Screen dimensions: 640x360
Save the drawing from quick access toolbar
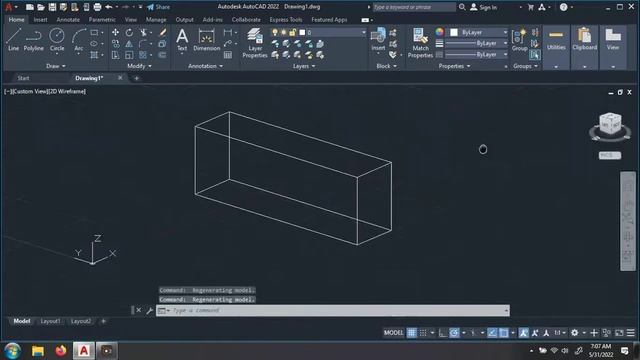click(52, 7)
